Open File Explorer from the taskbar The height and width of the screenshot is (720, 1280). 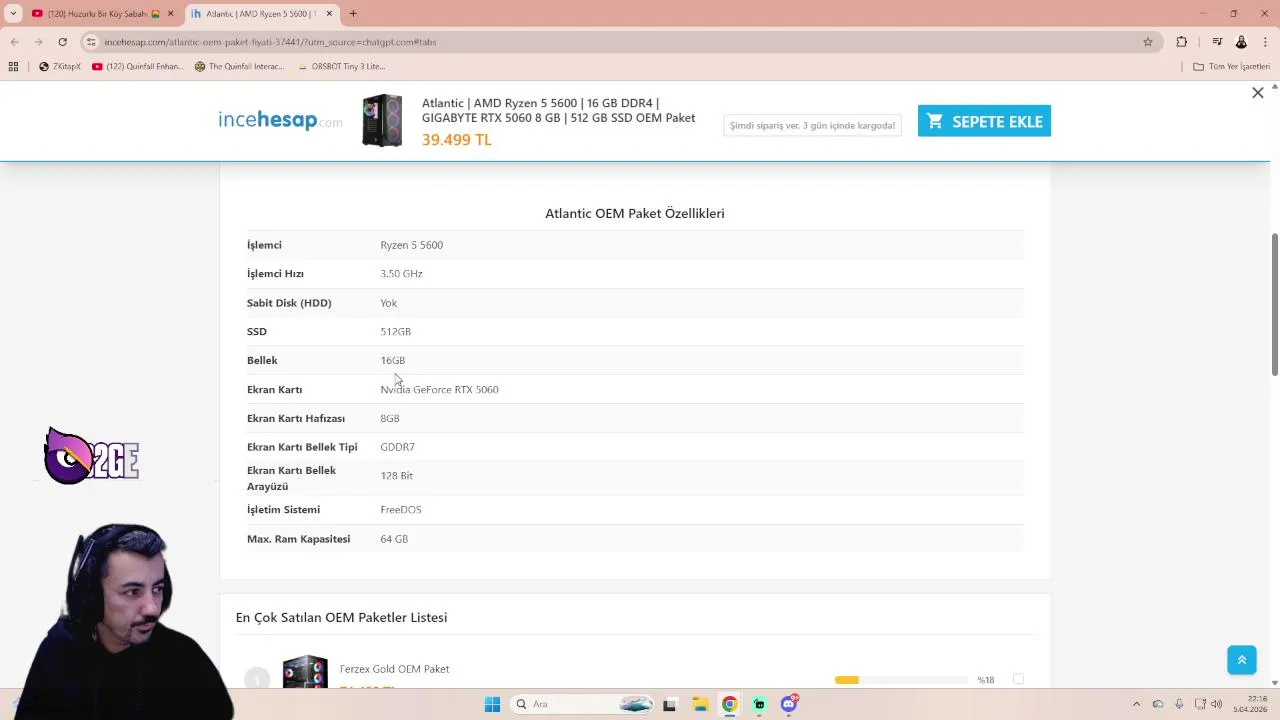click(700, 704)
